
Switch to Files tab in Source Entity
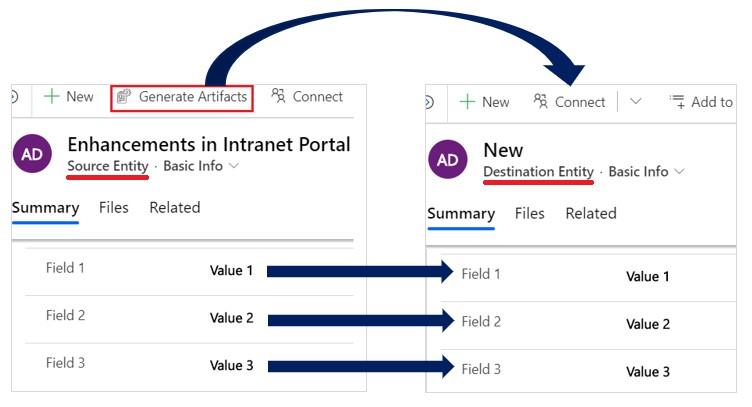[x=114, y=208]
